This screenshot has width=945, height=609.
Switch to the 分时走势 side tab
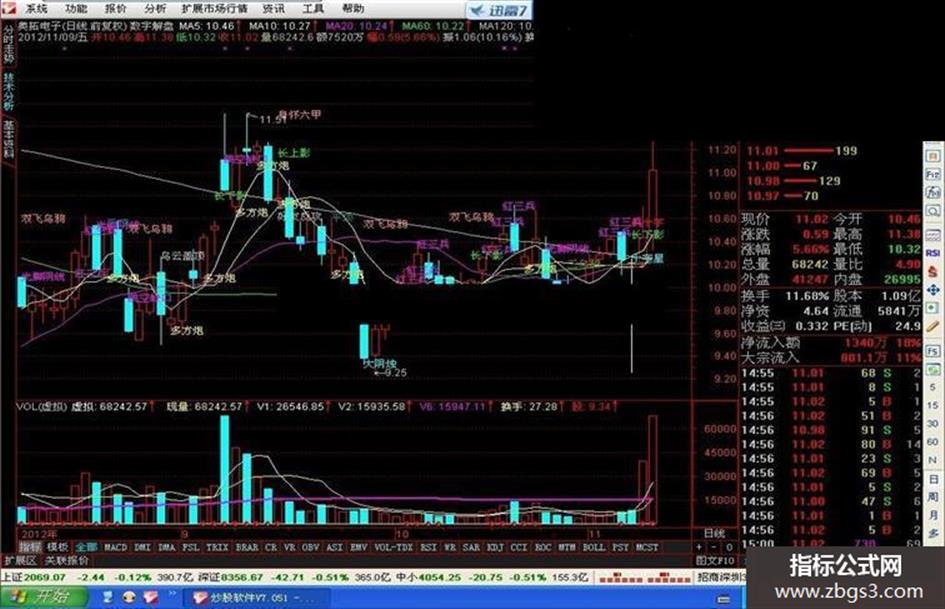coord(8,45)
